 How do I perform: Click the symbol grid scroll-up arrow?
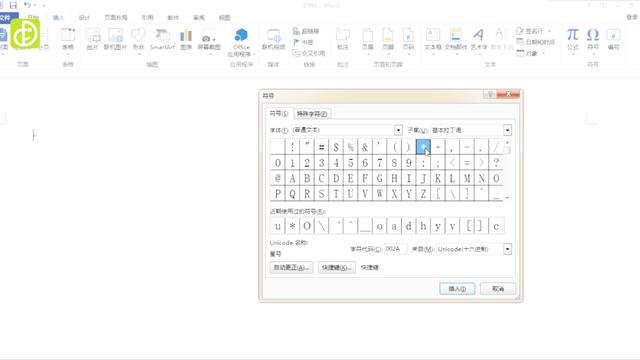[x=507, y=142]
